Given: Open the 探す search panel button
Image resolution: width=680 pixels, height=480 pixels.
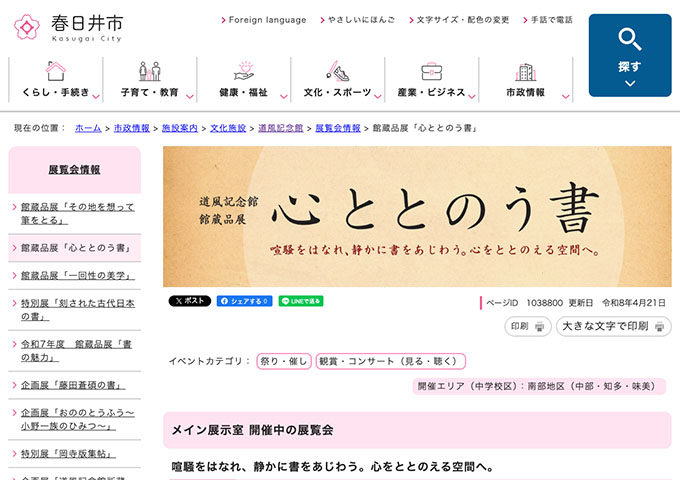Looking at the screenshot, I should pyautogui.click(x=630, y=55).
